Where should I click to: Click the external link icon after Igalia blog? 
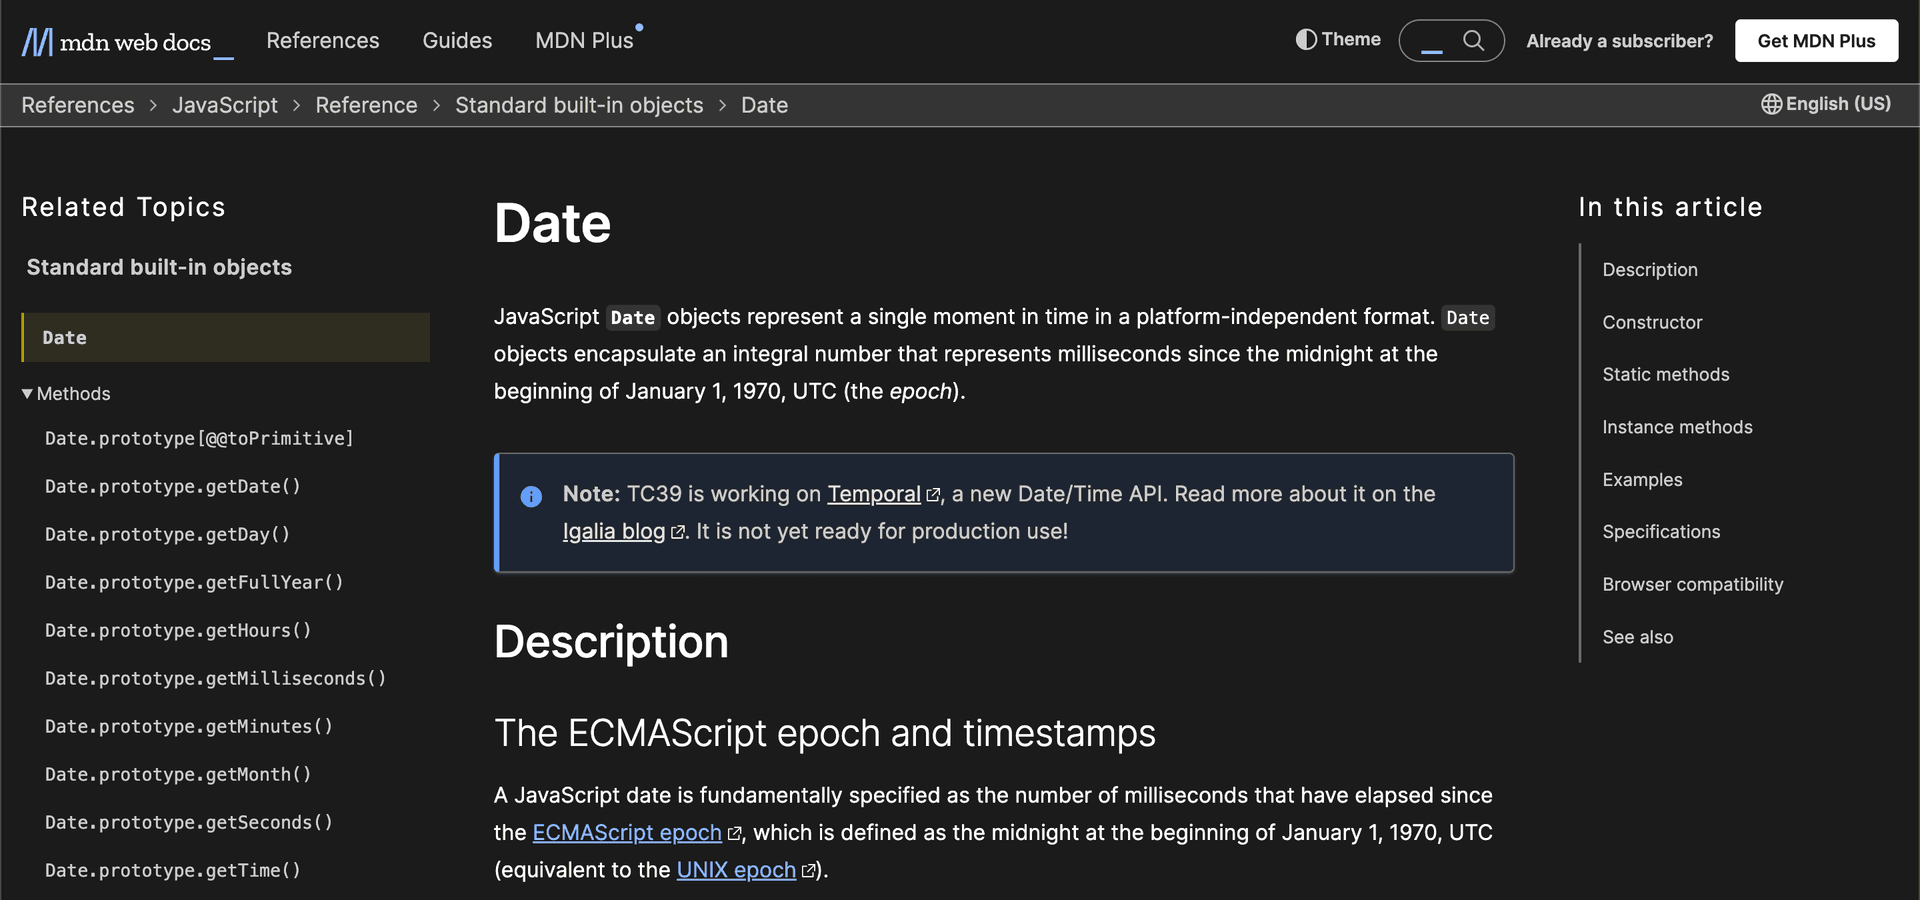(x=678, y=533)
